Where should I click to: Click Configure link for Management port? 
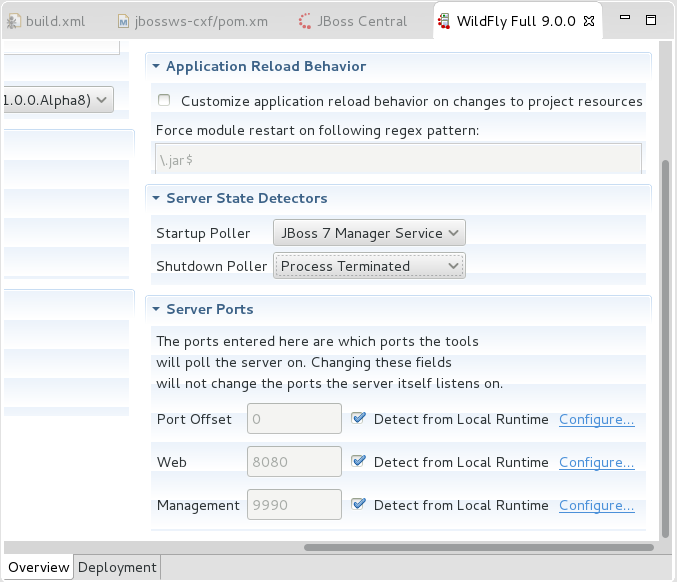click(x=596, y=505)
